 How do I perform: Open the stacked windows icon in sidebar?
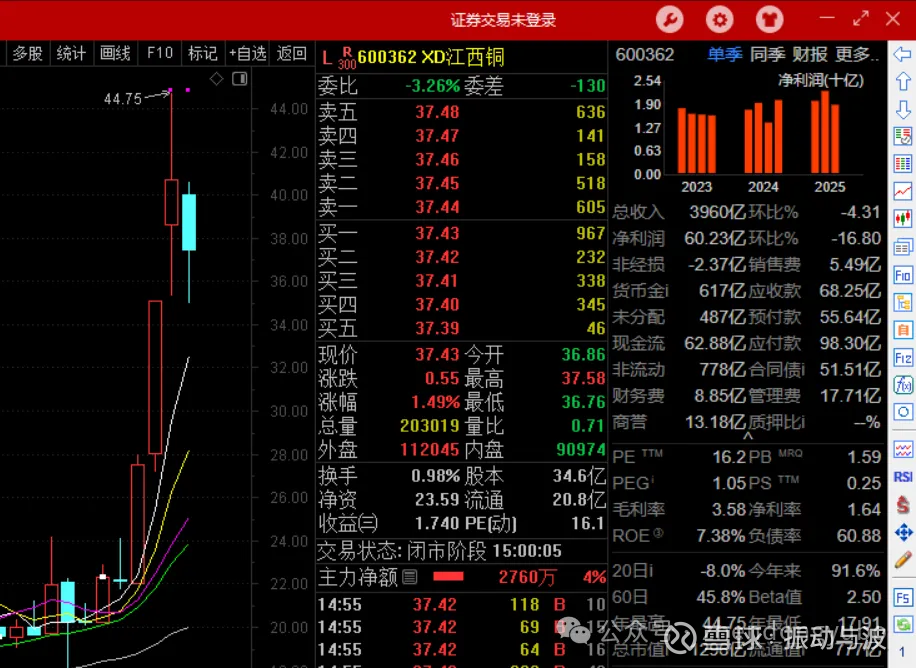tap(903, 247)
